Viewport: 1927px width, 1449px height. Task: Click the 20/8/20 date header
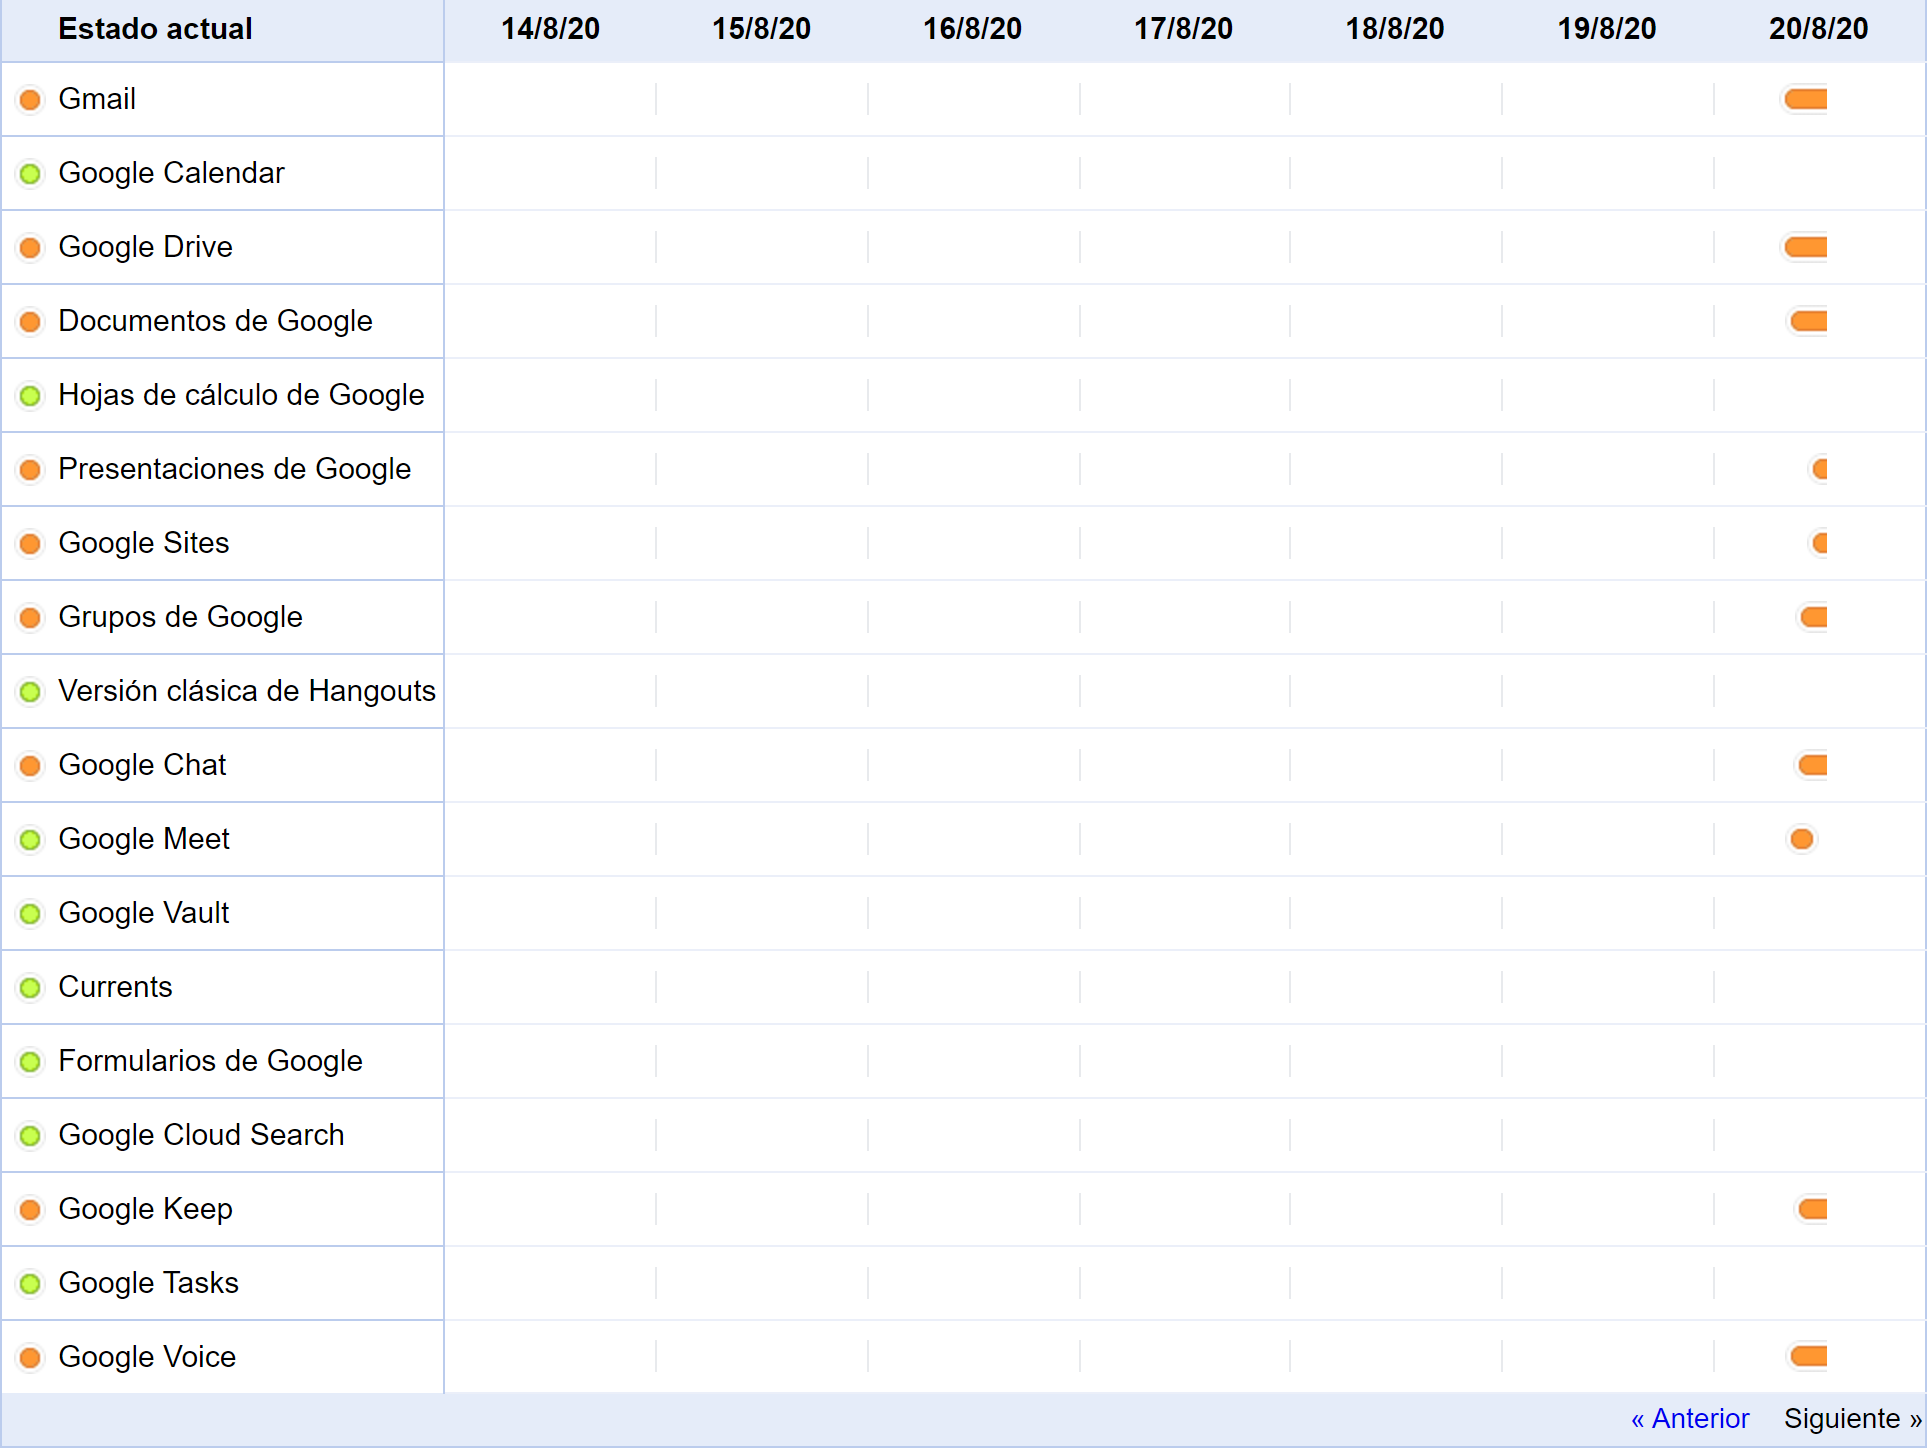click(x=1819, y=29)
